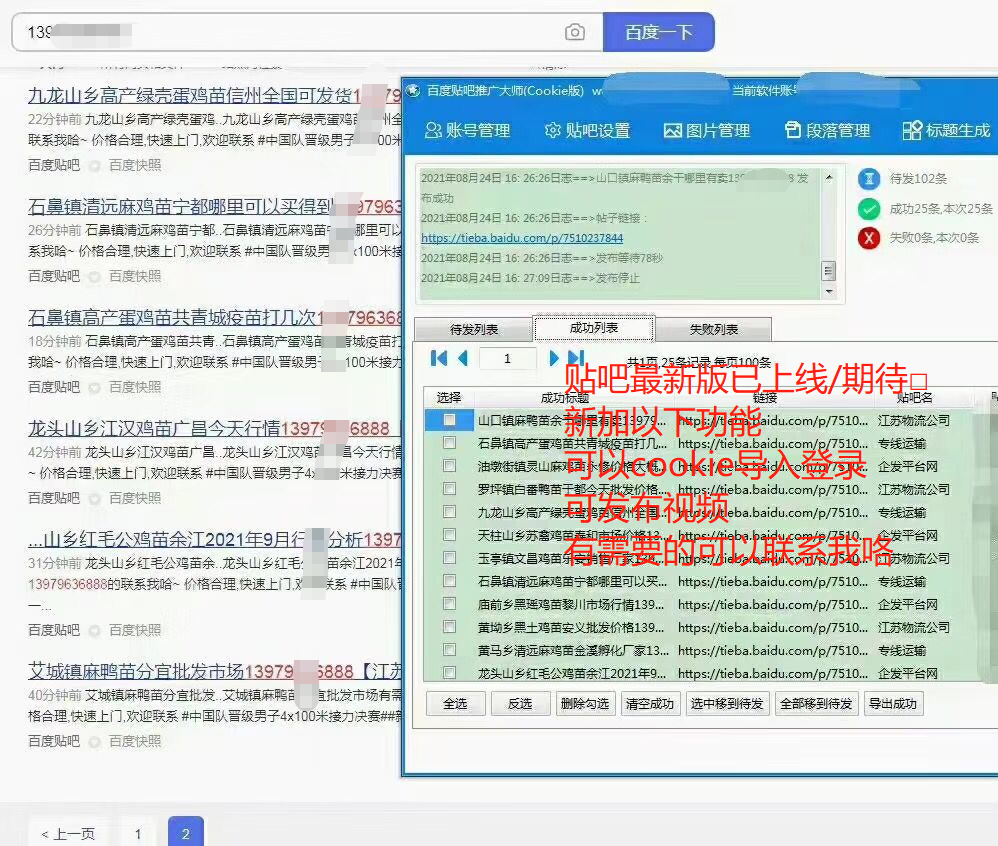
Task: Click the red X 失败 icon
Action: (869, 238)
